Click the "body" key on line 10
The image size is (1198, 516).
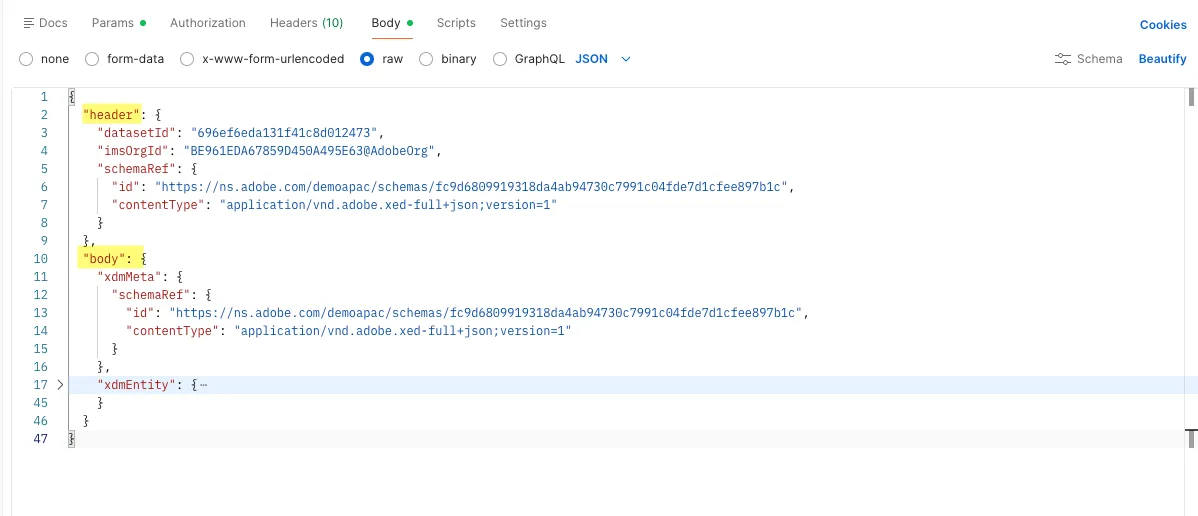click(105, 258)
